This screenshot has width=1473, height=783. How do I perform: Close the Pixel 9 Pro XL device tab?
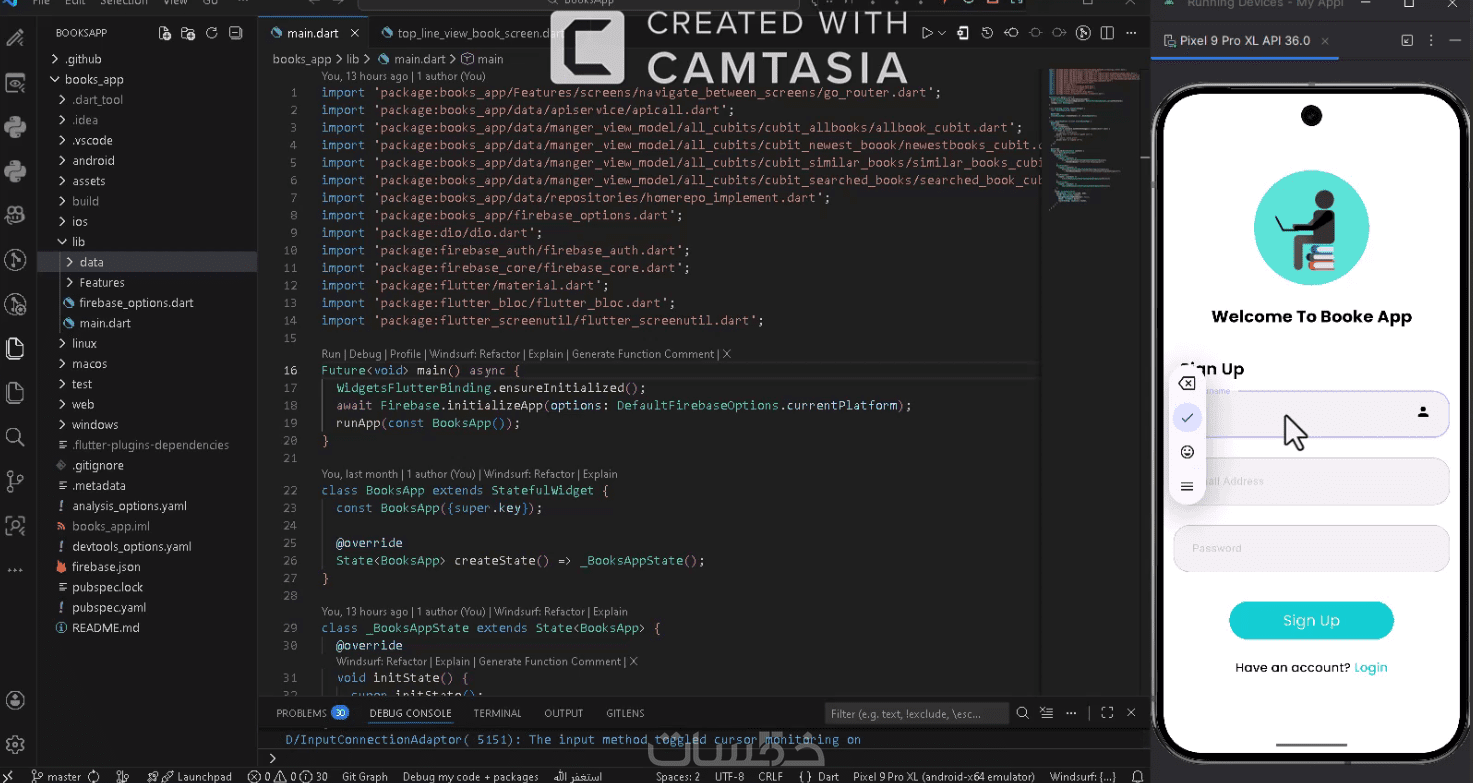click(1325, 41)
